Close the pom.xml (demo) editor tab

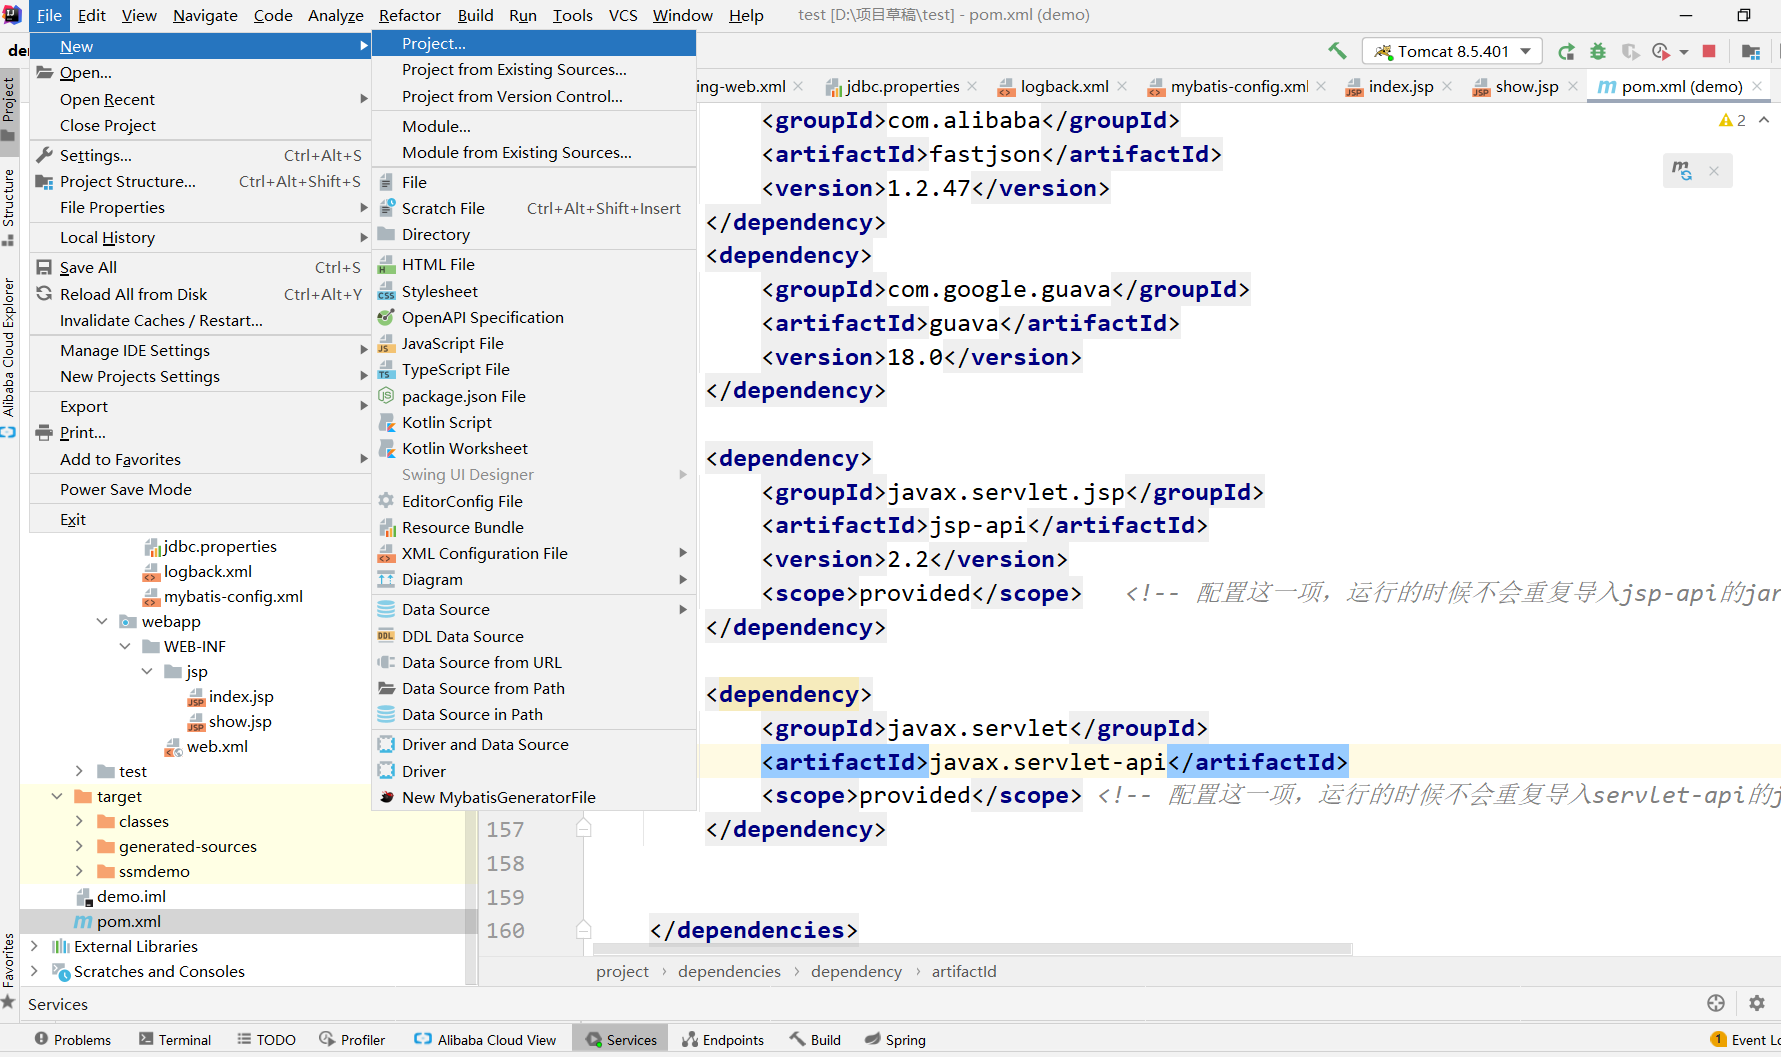point(1757,87)
